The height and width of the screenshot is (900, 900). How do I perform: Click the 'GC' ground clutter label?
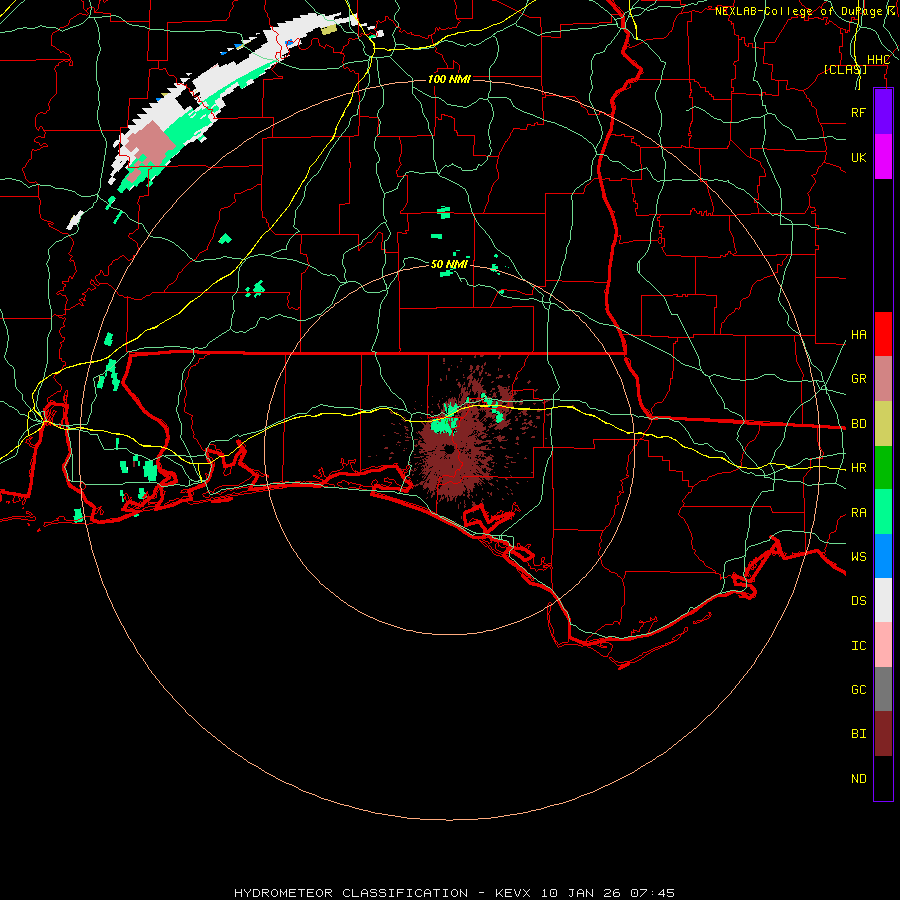(858, 690)
